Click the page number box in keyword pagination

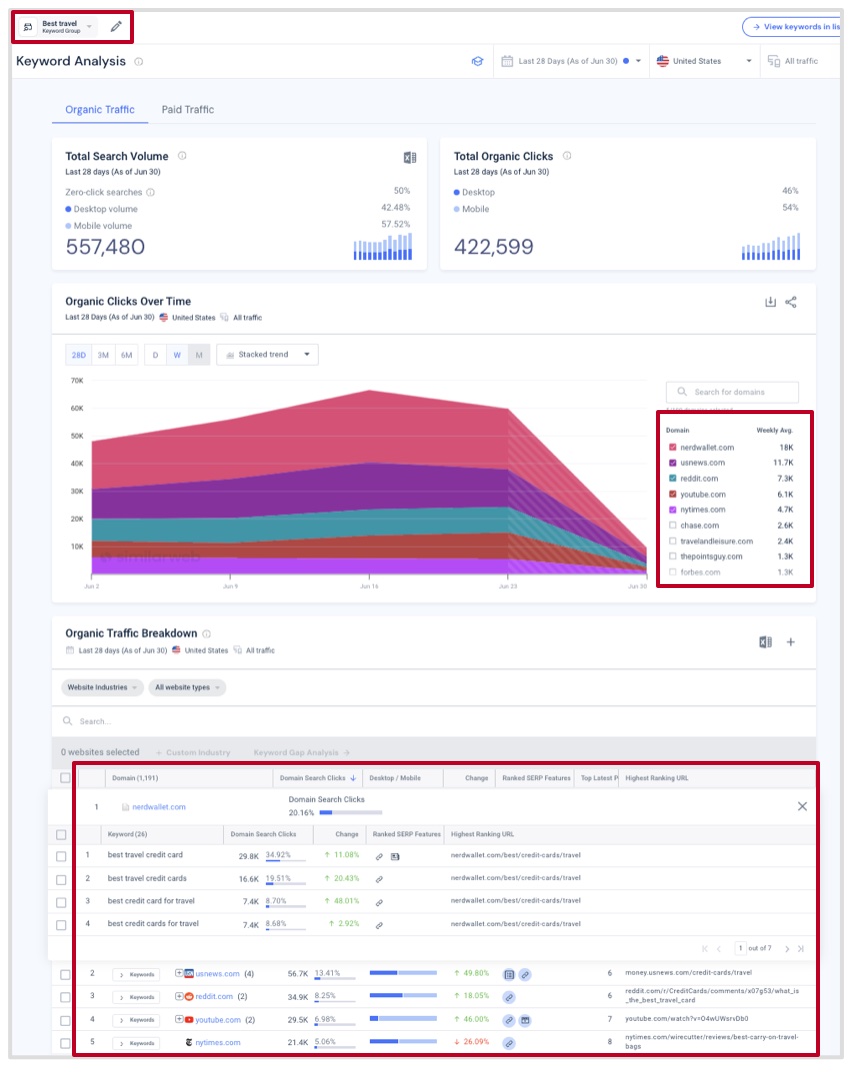click(x=740, y=948)
